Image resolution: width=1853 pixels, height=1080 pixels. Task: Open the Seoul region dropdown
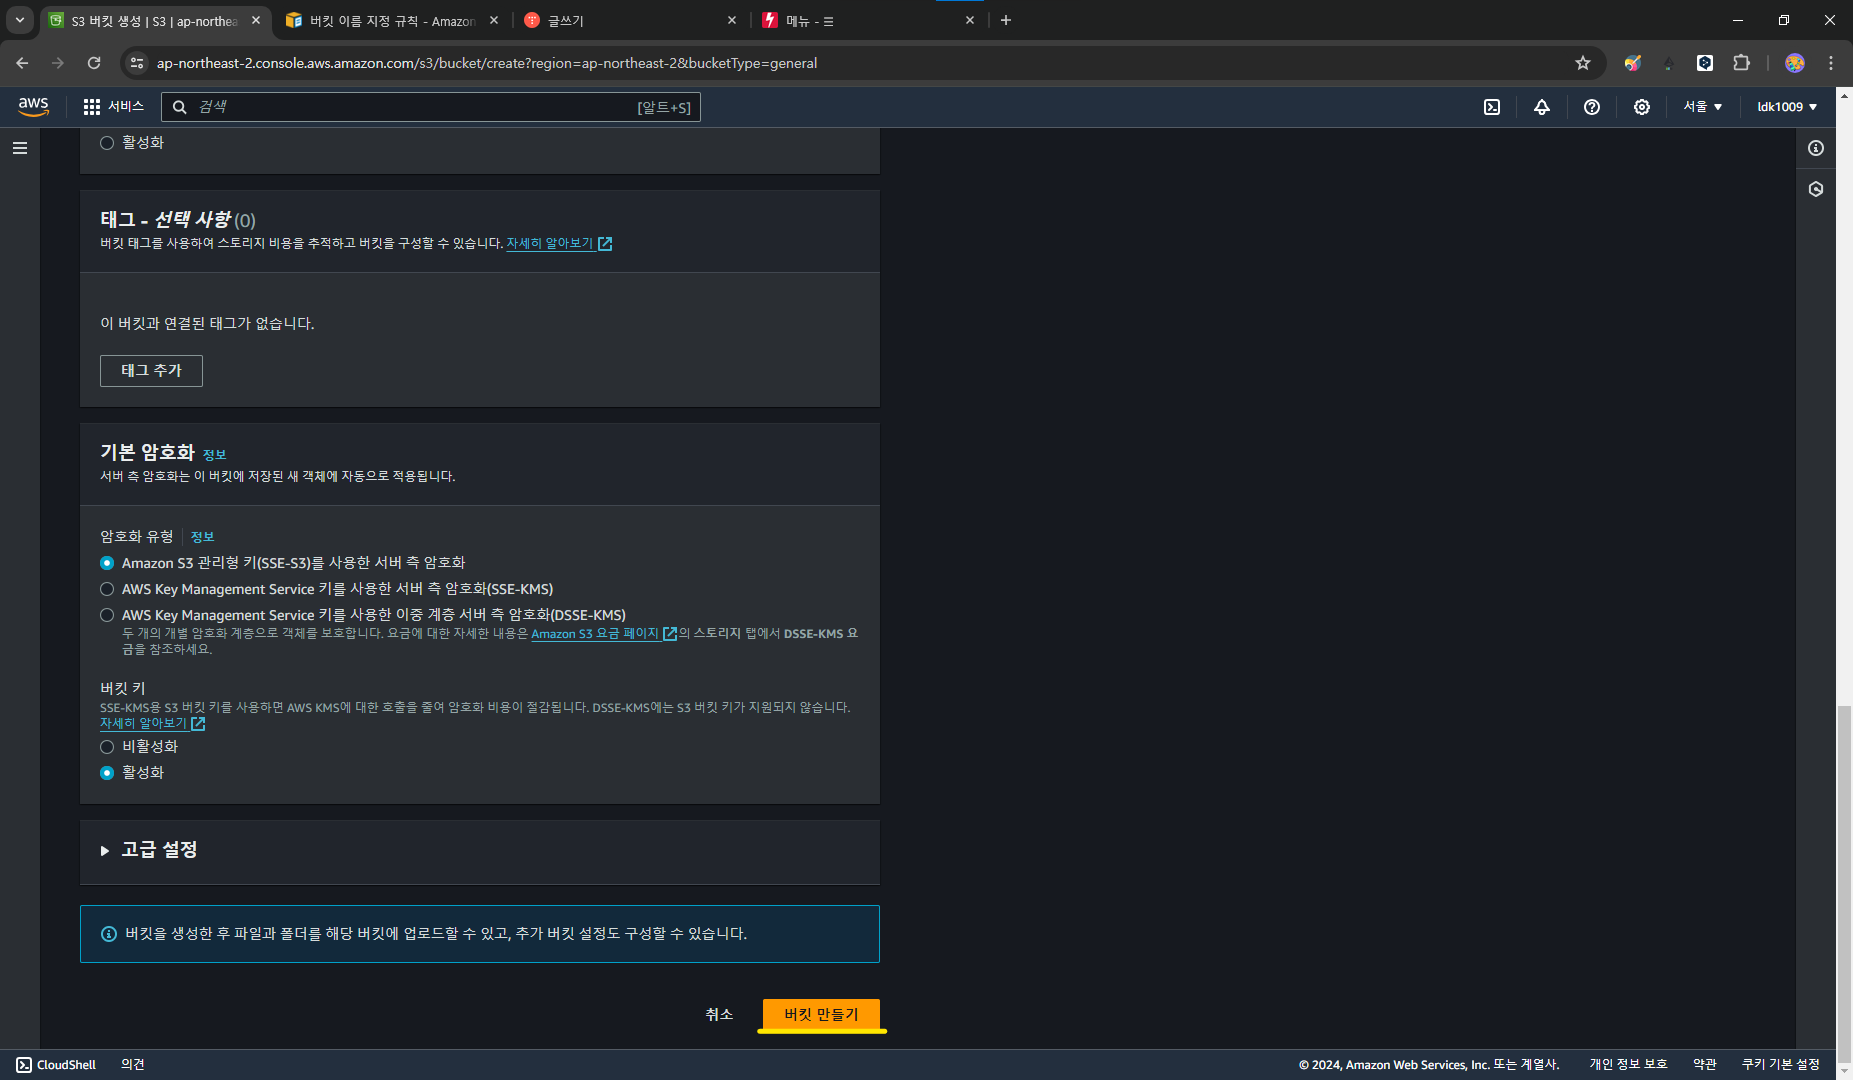(1703, 107)
